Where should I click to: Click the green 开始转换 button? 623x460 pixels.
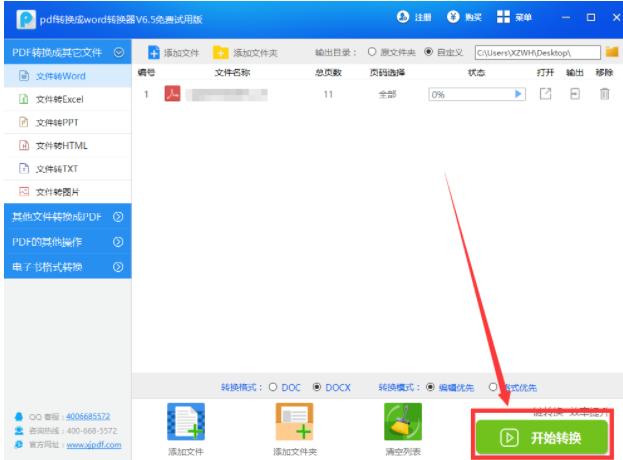point(542,438)
